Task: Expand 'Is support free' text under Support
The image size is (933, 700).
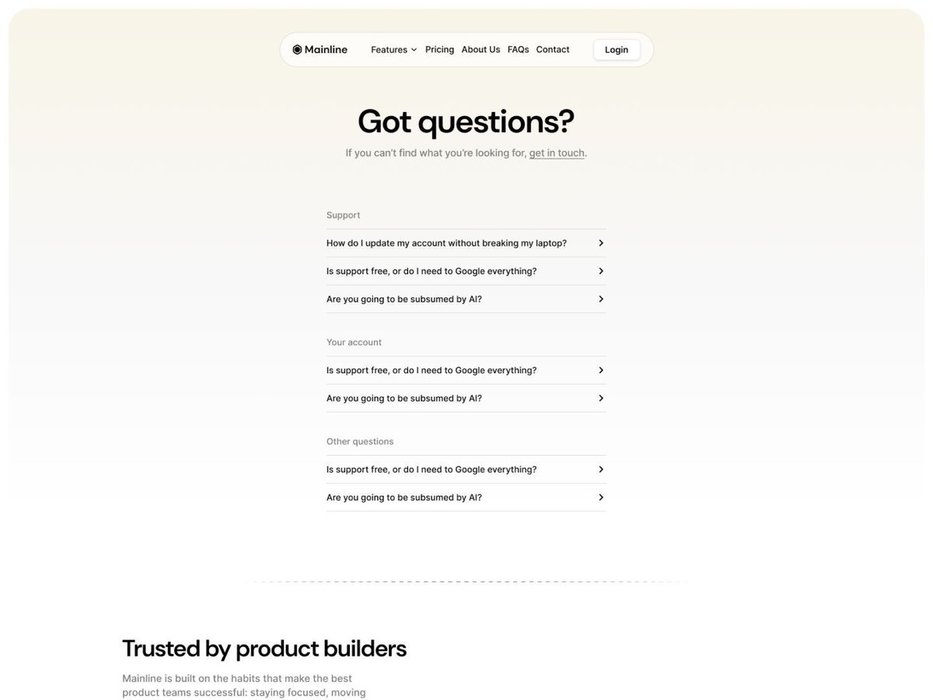Action: (431, 271)
